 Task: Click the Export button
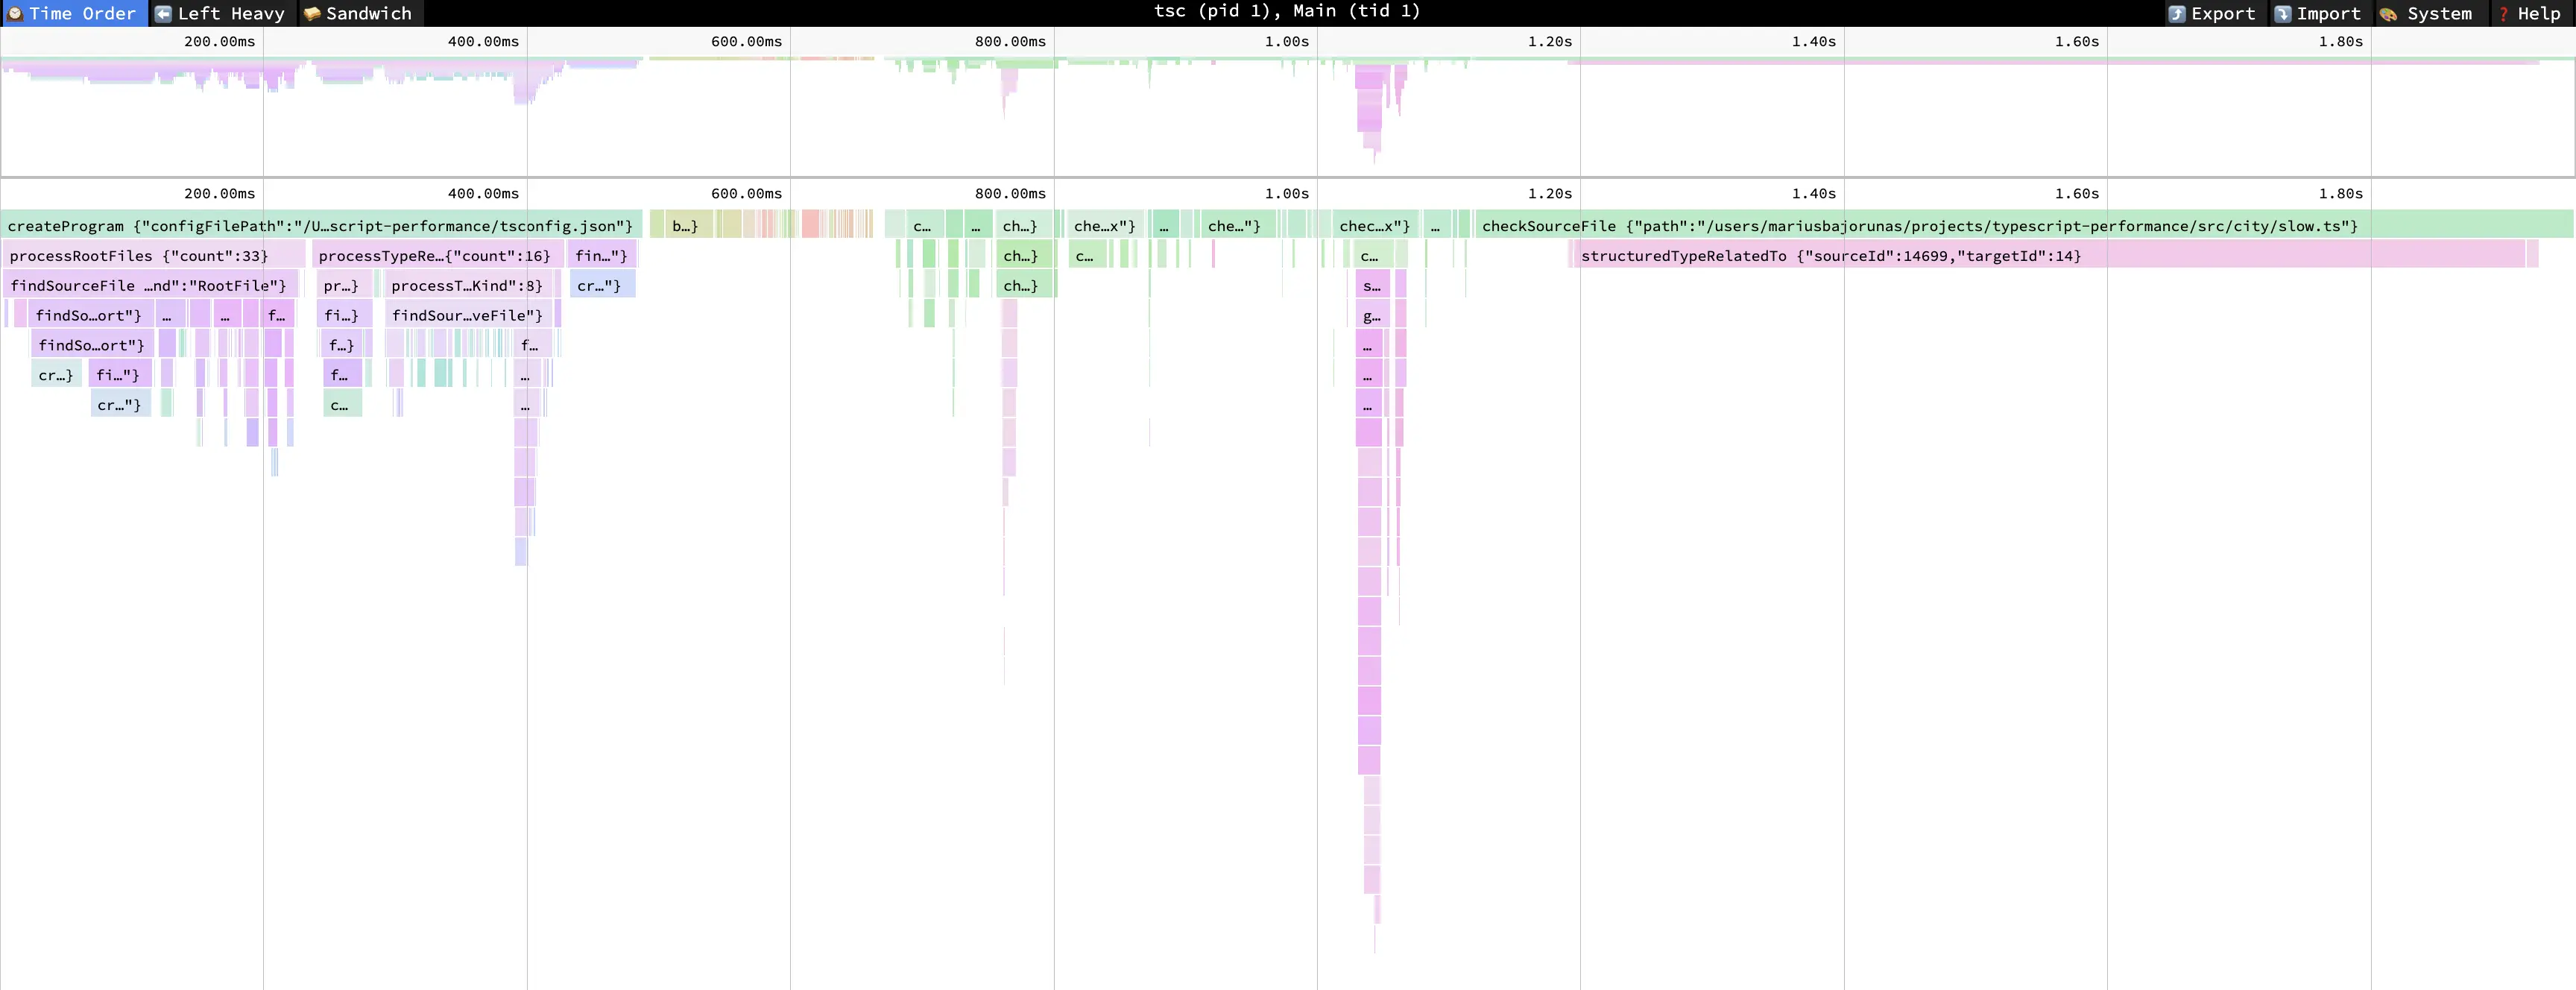[2212, 13]
